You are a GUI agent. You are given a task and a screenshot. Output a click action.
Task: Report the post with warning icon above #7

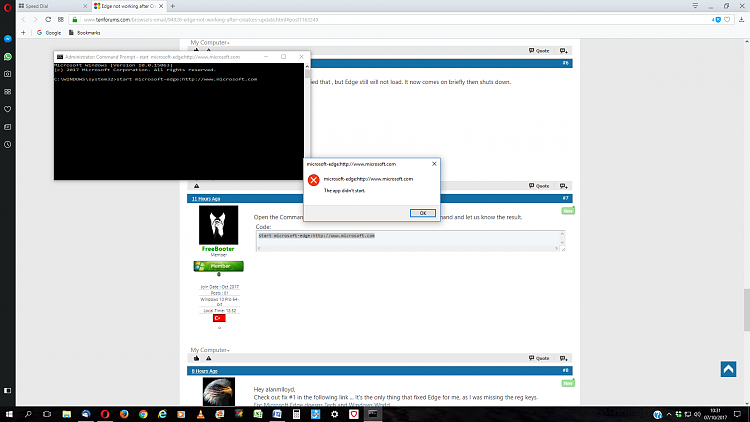tap(197, 186)
